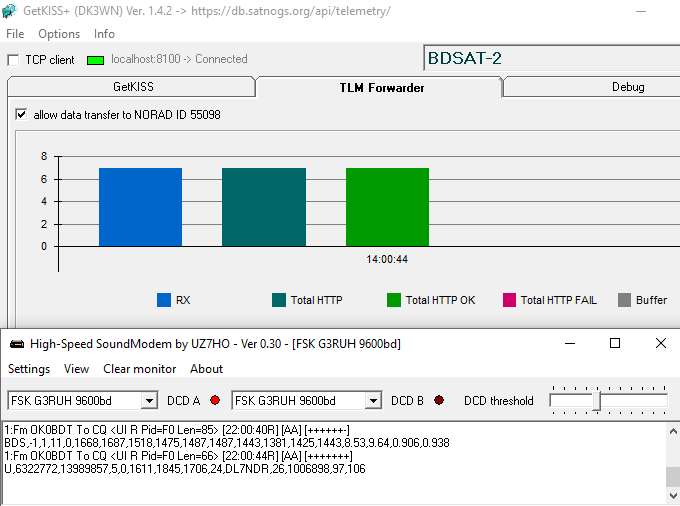Click the Total HTTP OK green legend swatch
This screenshot has height=506, width=680.
(x=394, y=300)
